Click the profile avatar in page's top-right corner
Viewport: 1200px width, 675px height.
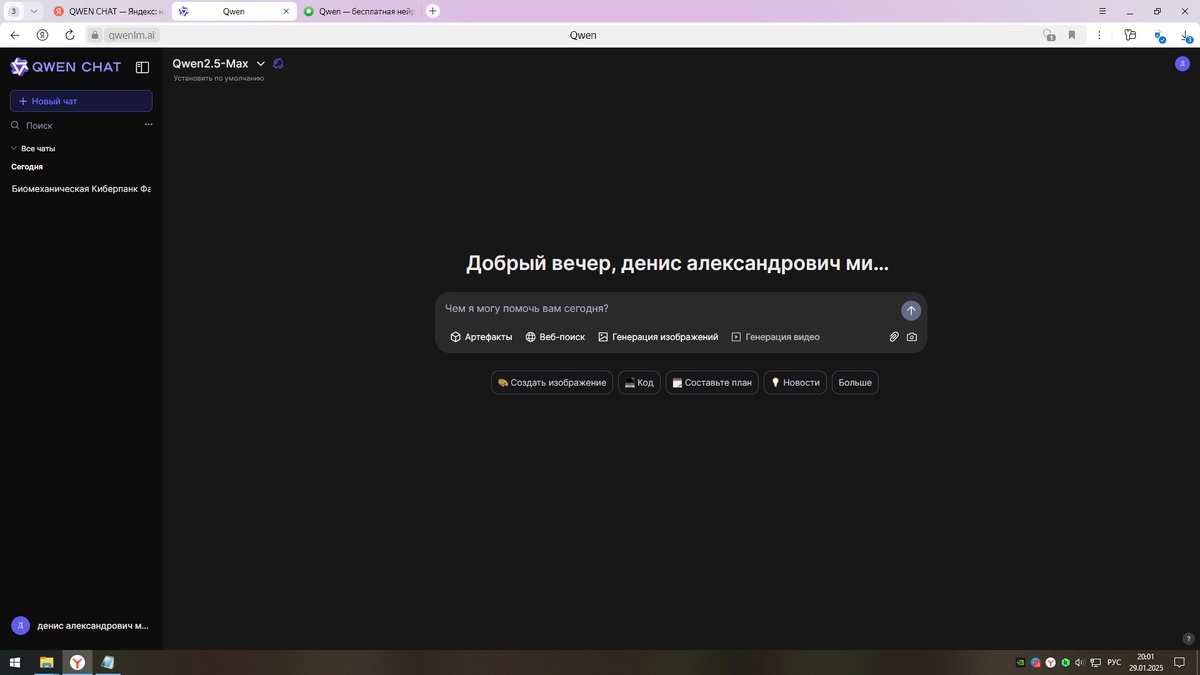coord(1182,64)
